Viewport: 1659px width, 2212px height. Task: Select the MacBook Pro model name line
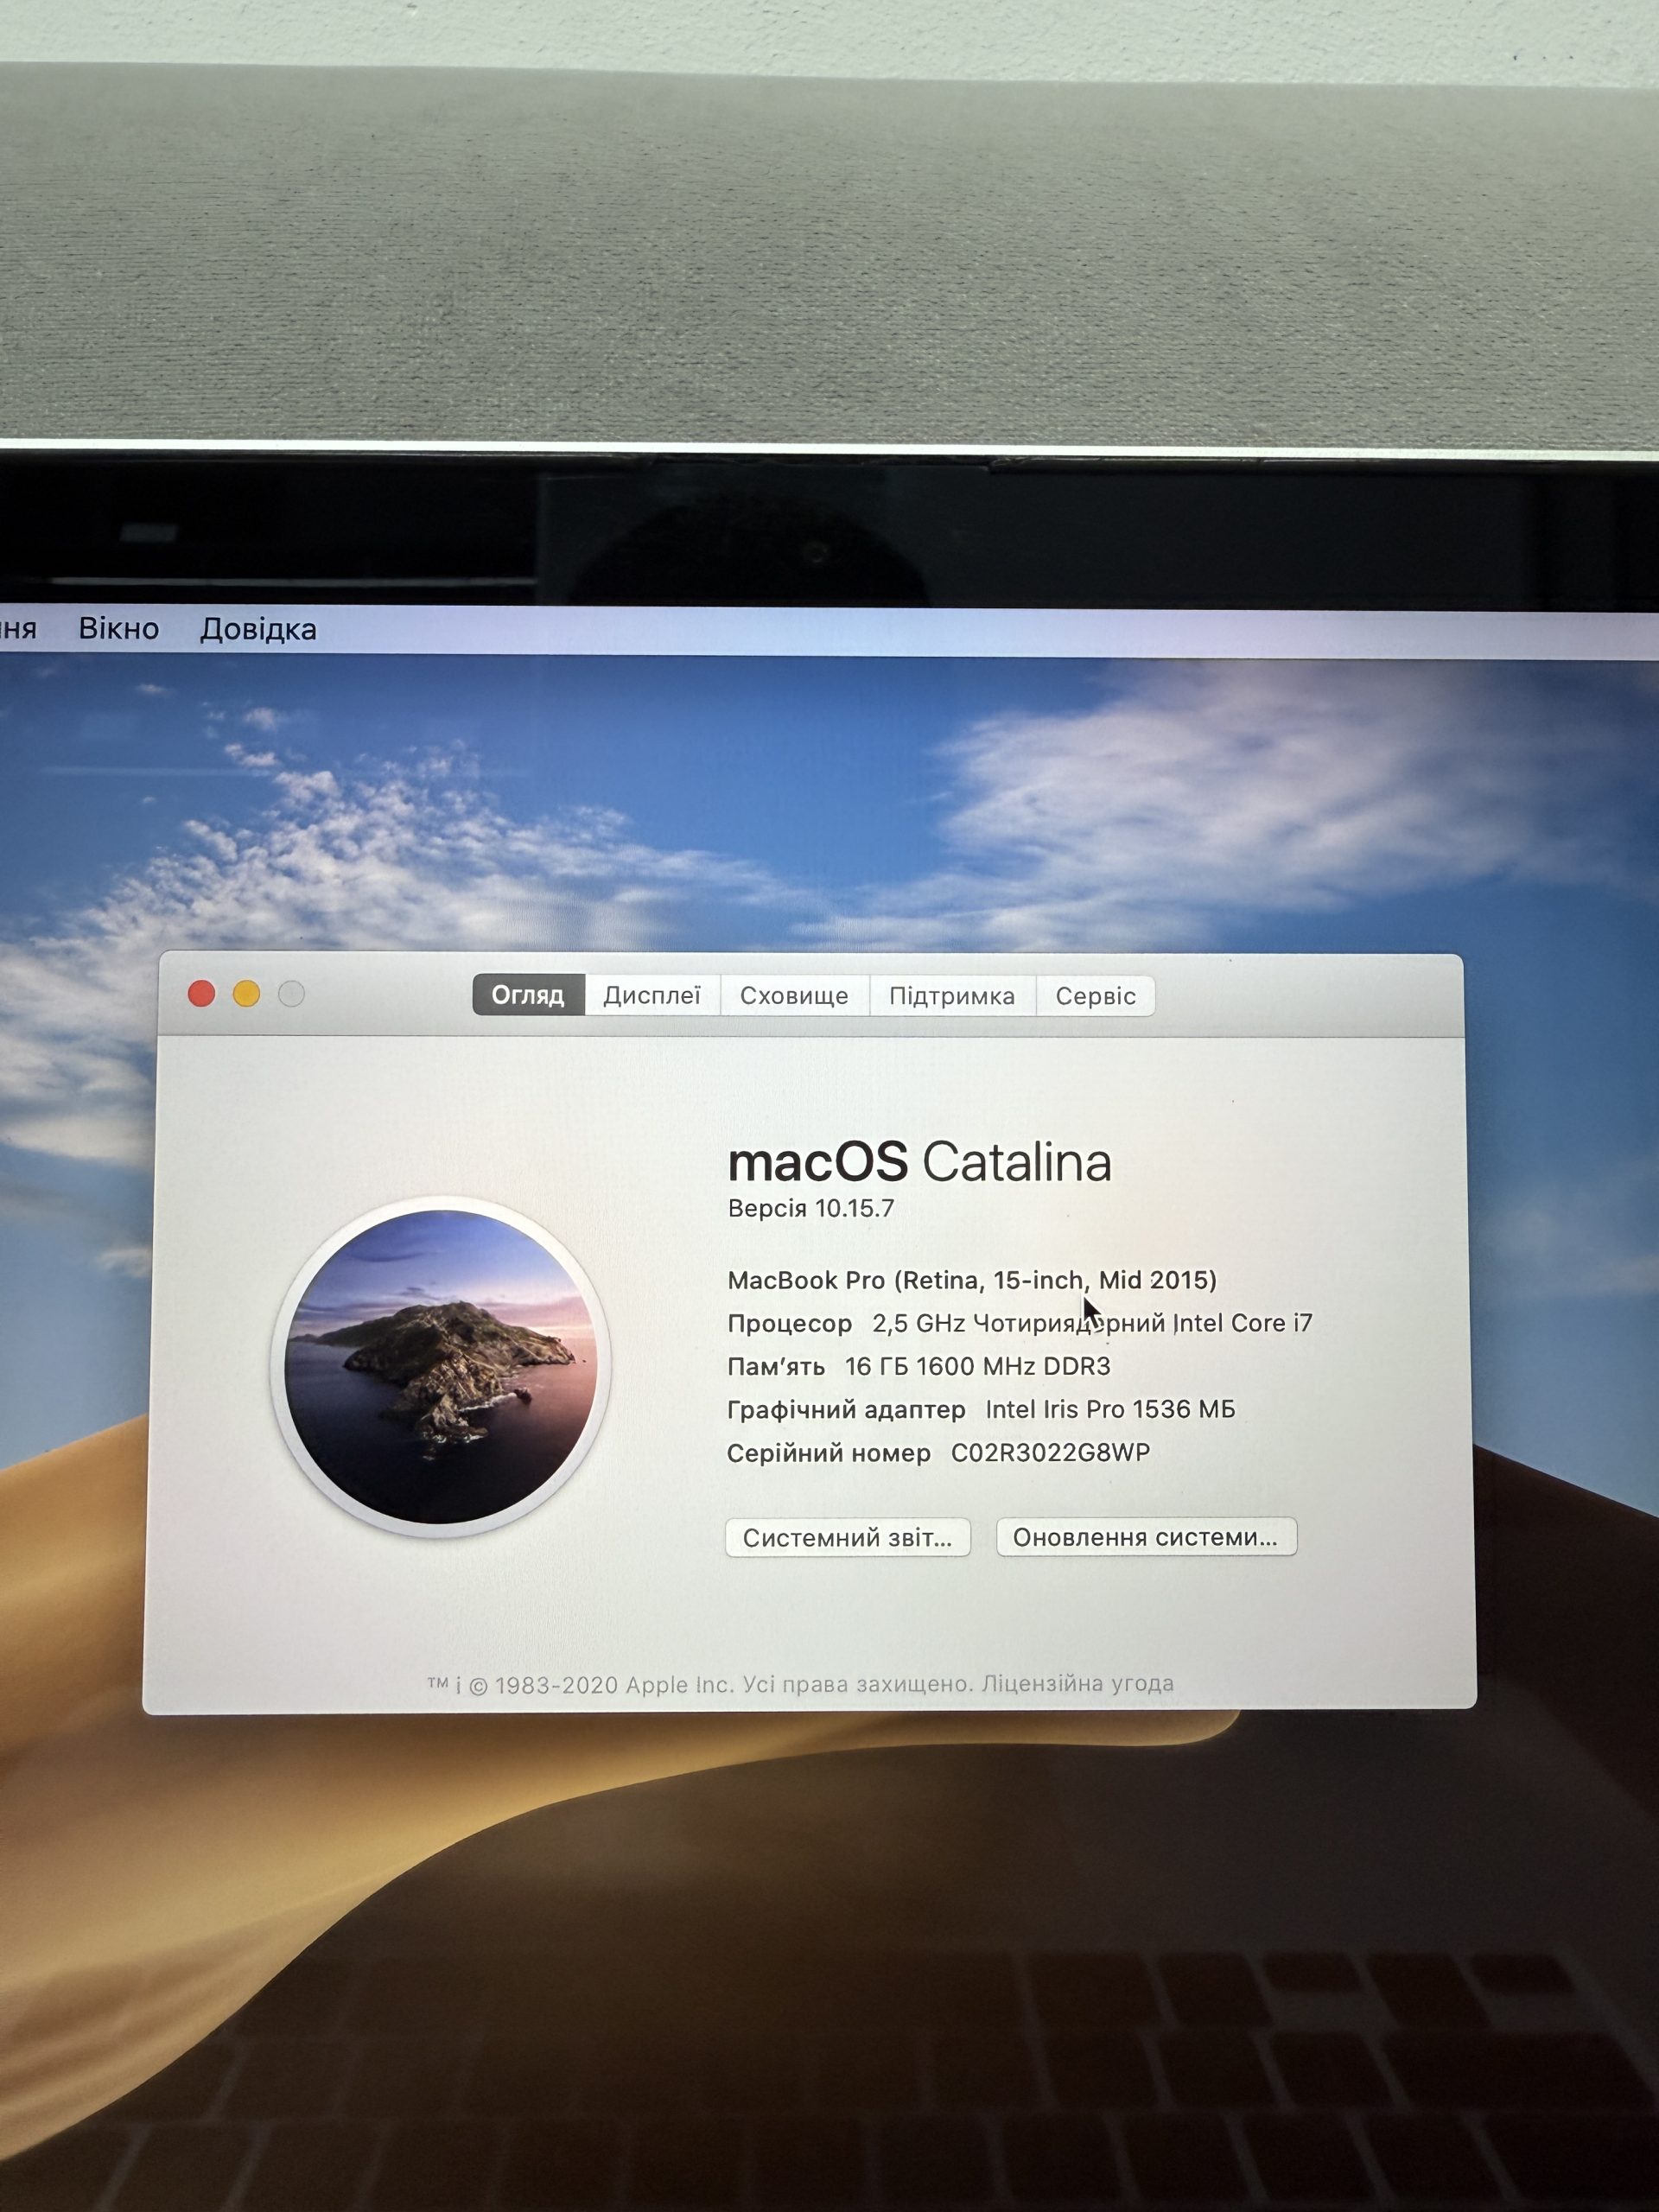[972, 1280]
